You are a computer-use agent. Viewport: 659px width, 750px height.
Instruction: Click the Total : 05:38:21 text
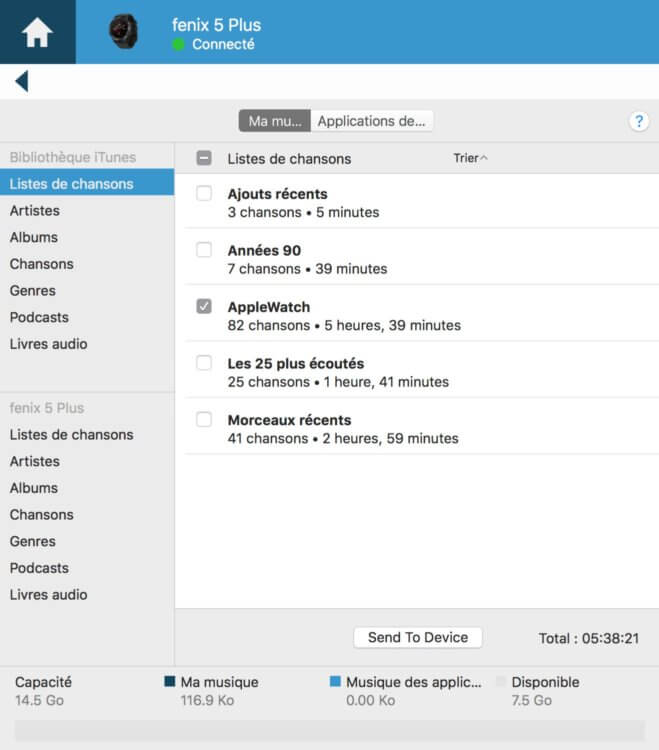pyautogui.click(x=589, y=639)
